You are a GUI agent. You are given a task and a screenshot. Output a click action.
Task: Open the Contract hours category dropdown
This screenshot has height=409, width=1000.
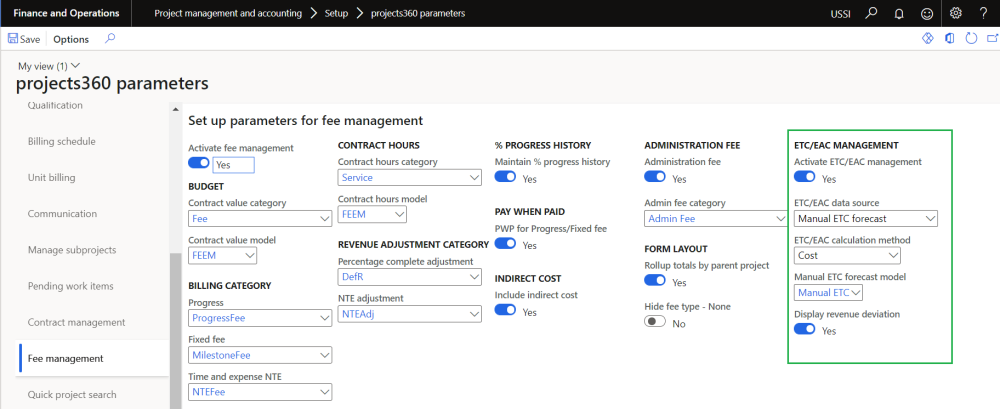tap(409, 178)
